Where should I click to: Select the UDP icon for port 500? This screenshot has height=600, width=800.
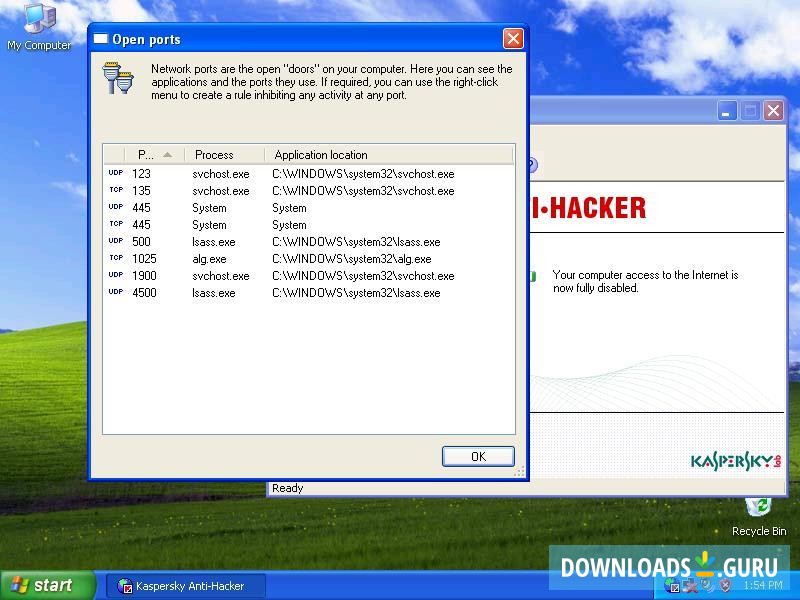116,241
